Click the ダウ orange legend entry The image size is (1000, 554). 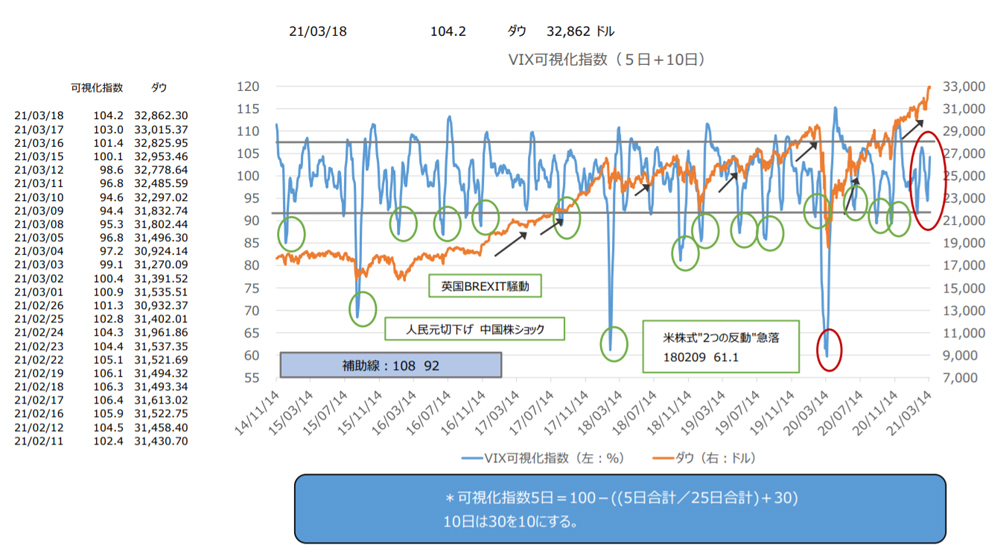click(x=704, y=458)
